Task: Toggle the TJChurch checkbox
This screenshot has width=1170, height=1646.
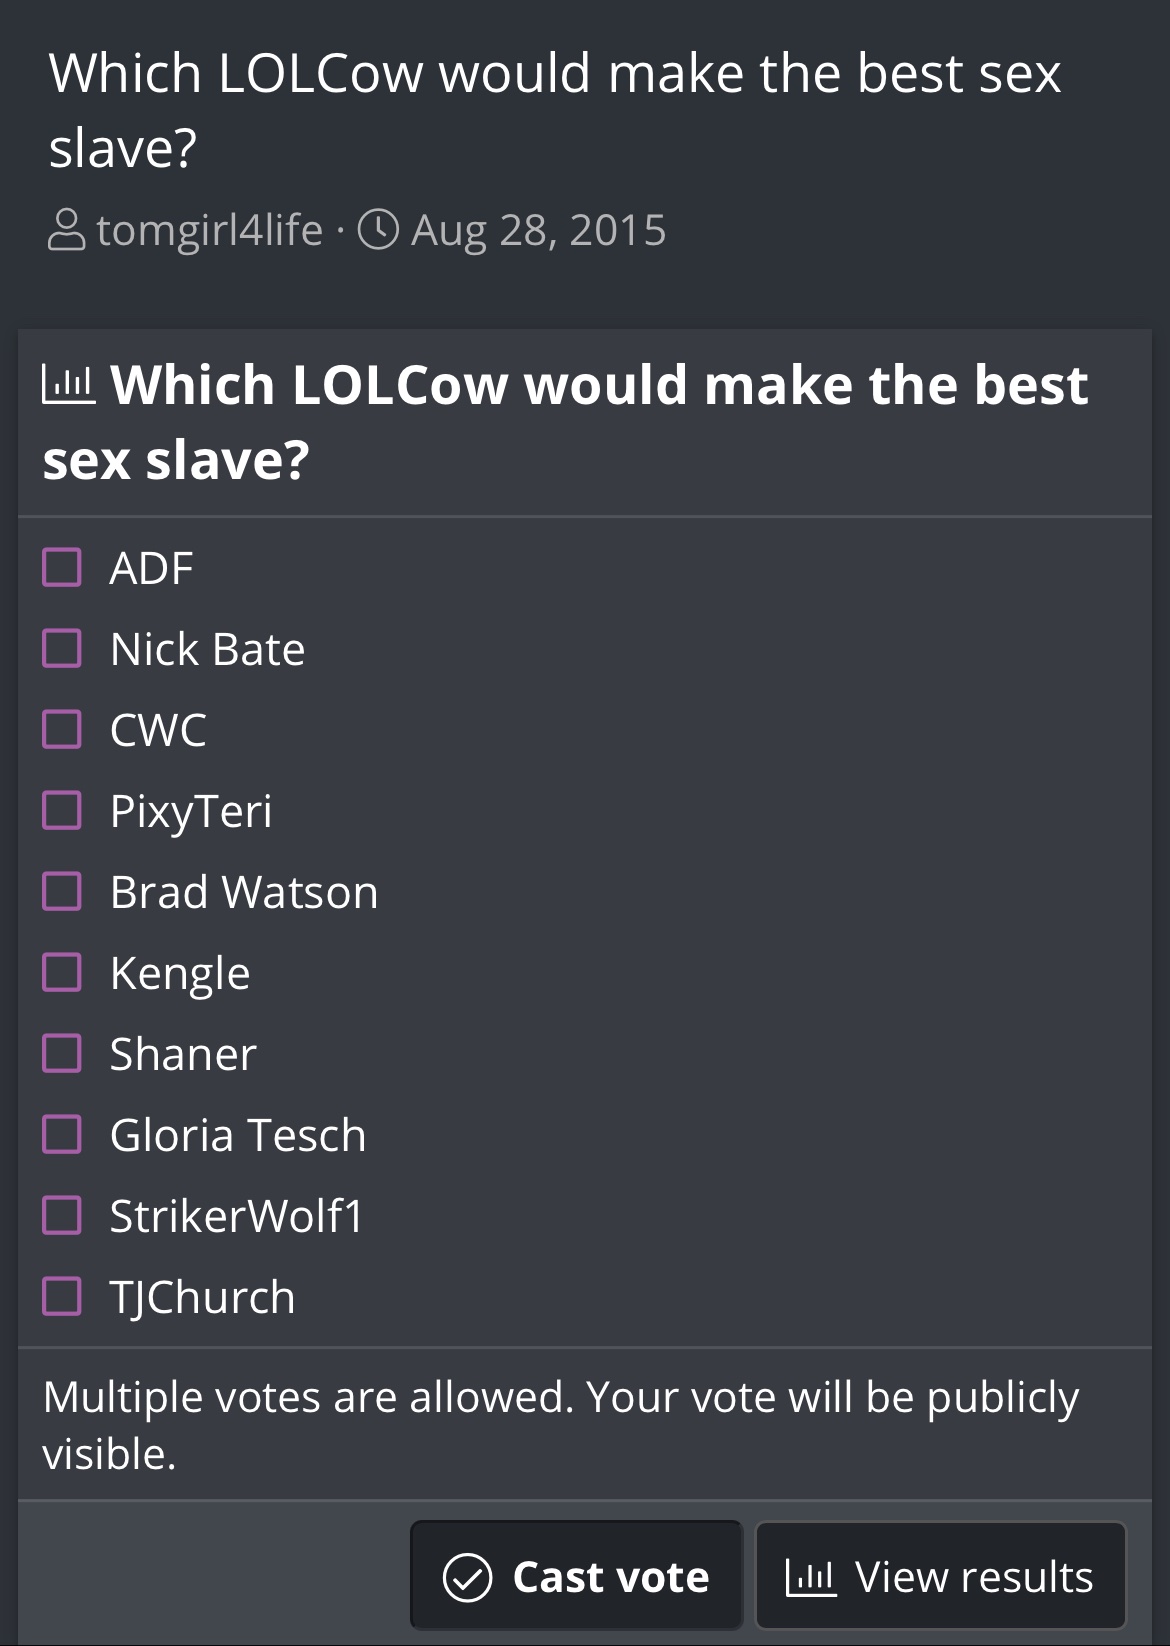Action: click(62, 1296)
